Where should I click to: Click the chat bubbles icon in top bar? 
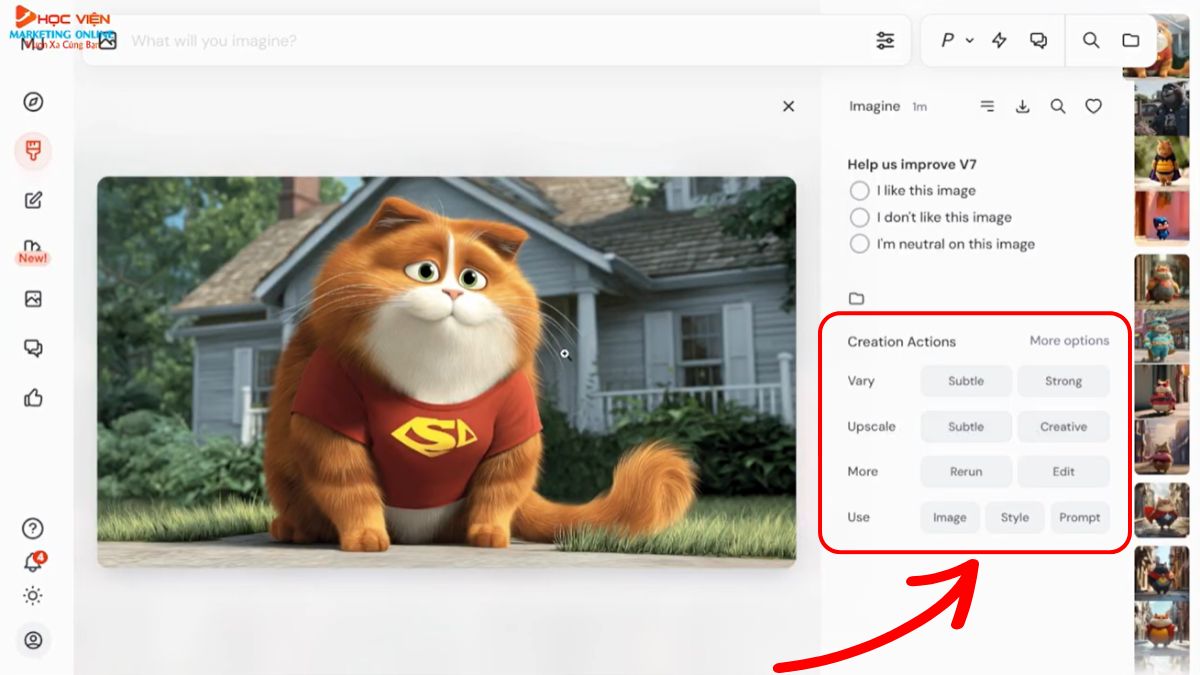(1039, 40)
